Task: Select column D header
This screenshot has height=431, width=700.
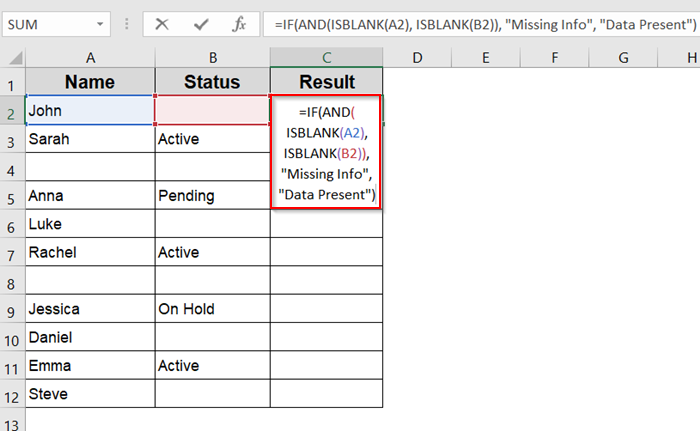Action: (x=417, y=58)
